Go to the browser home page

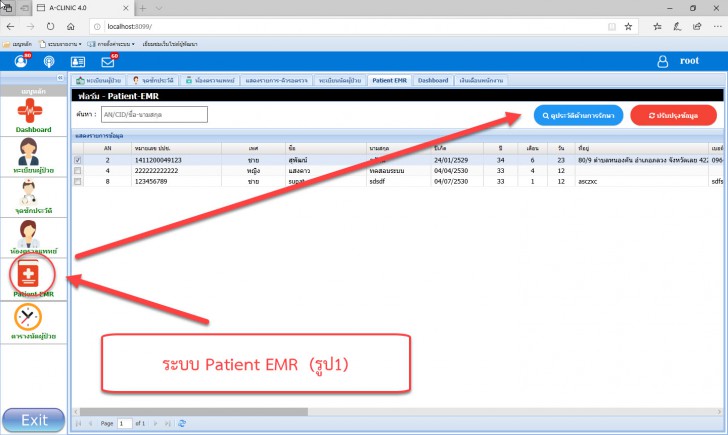pyautogui.click(x=71, y=26)
